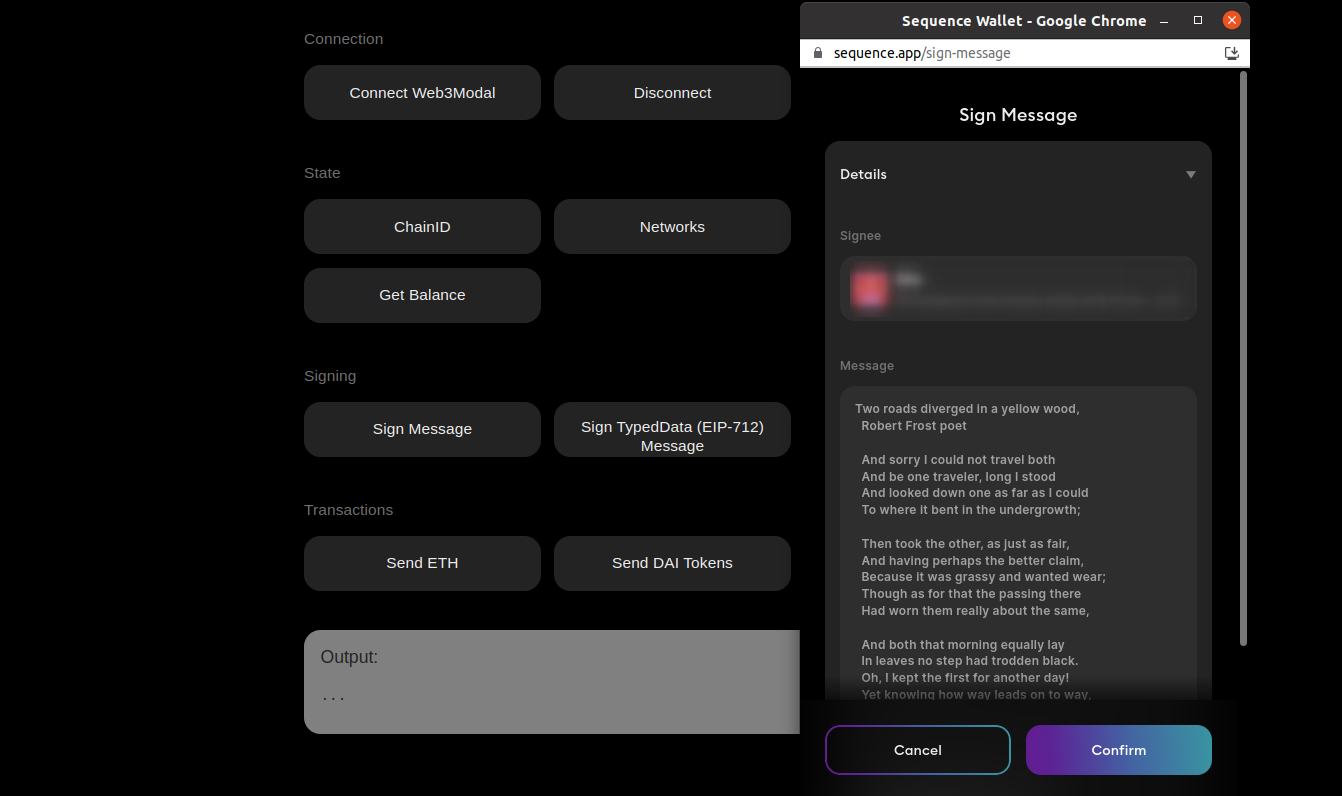Click the install app icon in address bar
The height and width of the screenshot is (796, 1342).
point(1232,53)
